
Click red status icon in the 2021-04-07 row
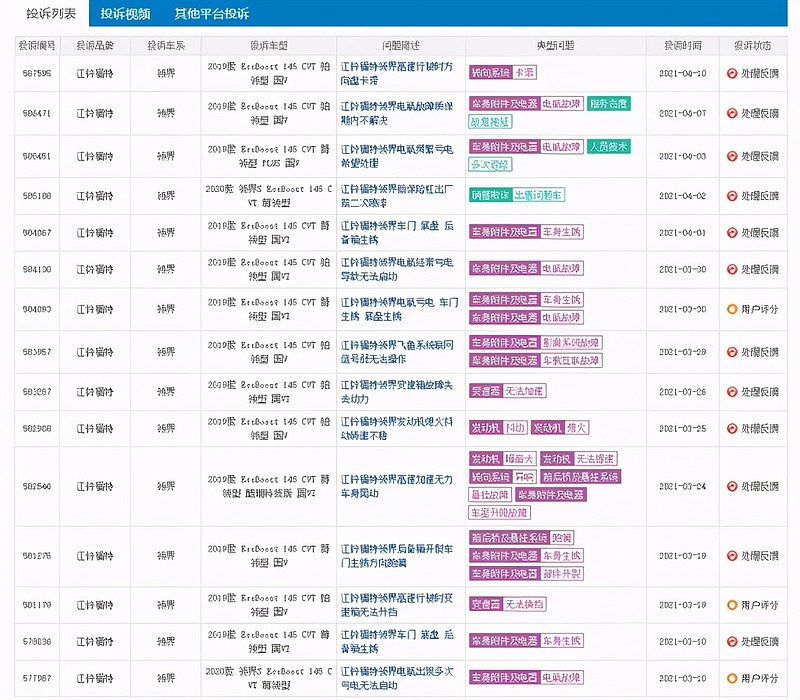[731, 113]
